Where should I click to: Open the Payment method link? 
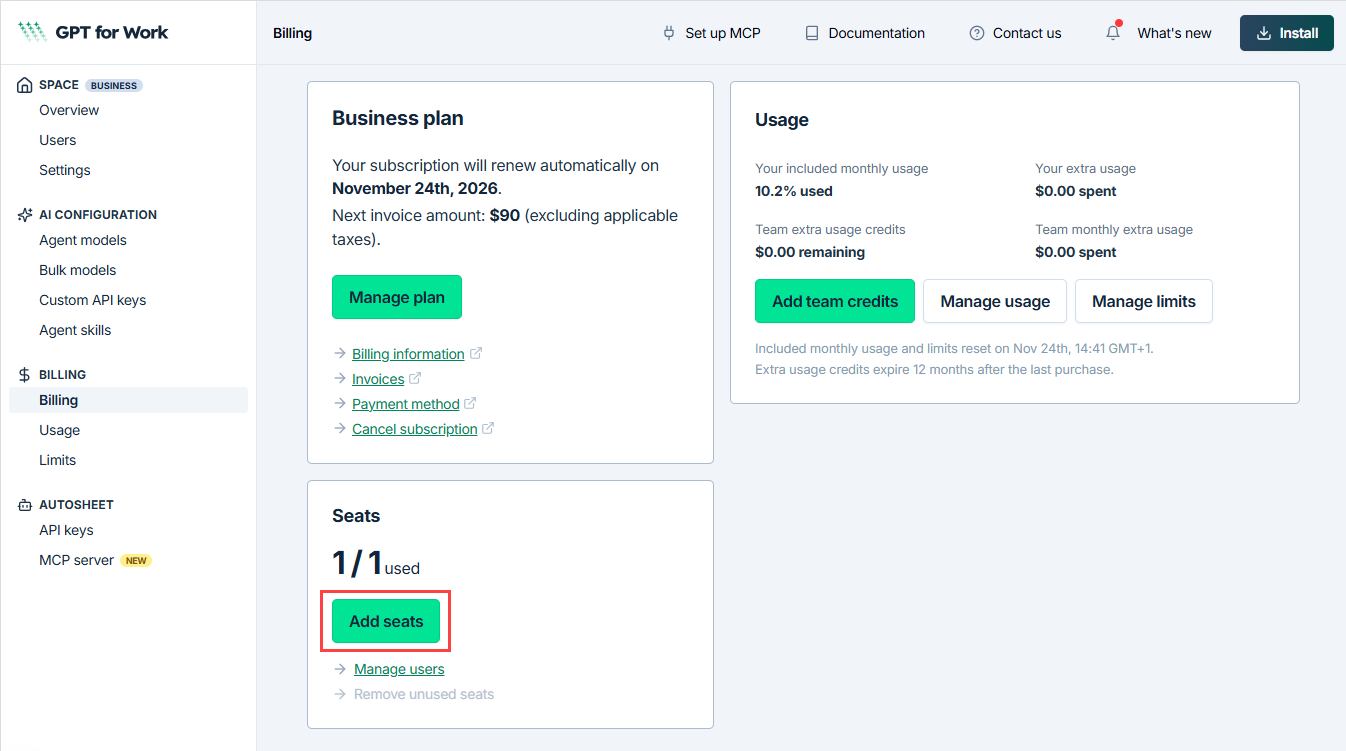click(406, 404)
